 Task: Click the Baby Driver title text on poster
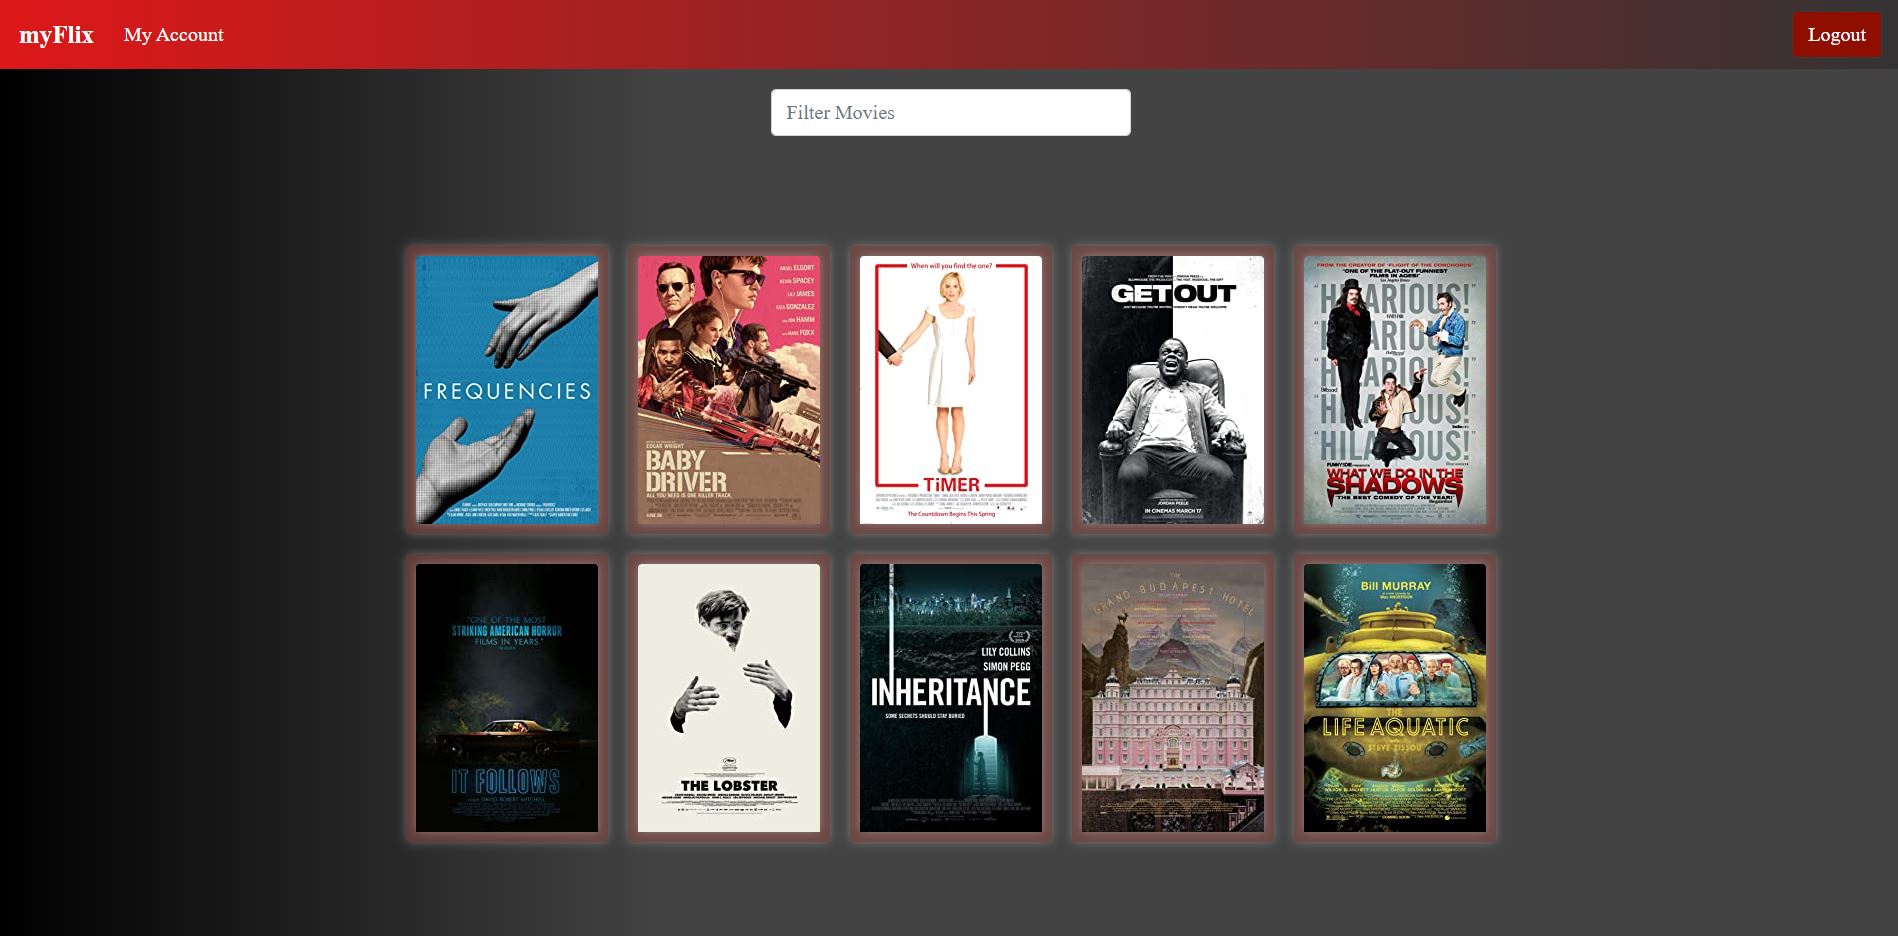tap(686, 471)
